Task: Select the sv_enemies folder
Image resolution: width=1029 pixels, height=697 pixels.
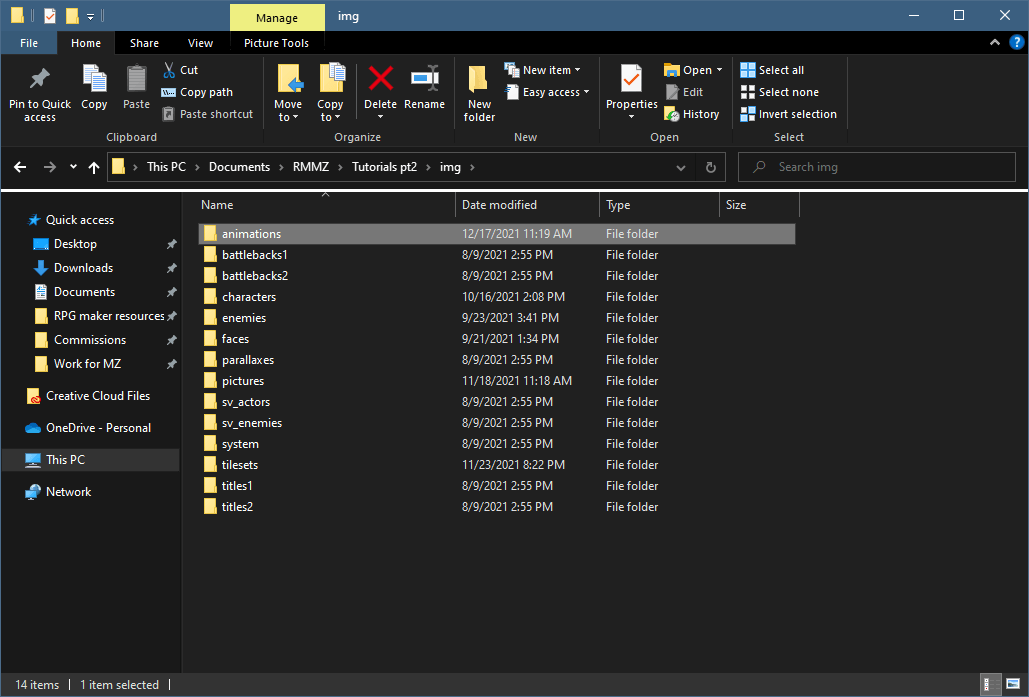Action: tap(496, 423)
